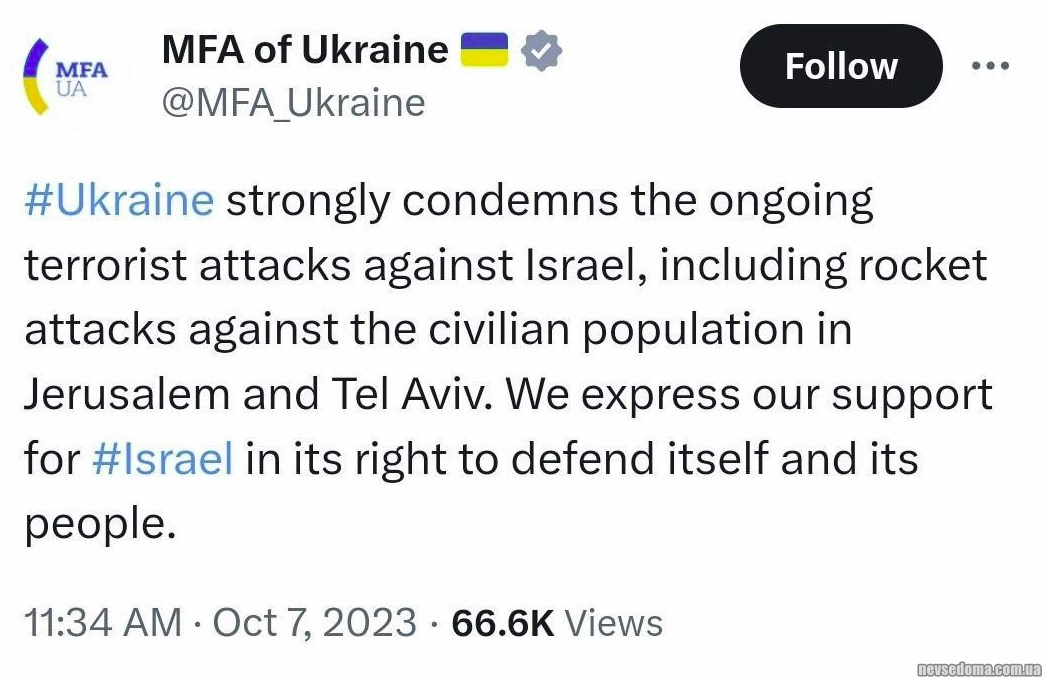The width and height of the screenshot is (1043, 678).
Task: Click the Oct 7, 2023 date
Action: pyautogui.click(x=314, y=622)
